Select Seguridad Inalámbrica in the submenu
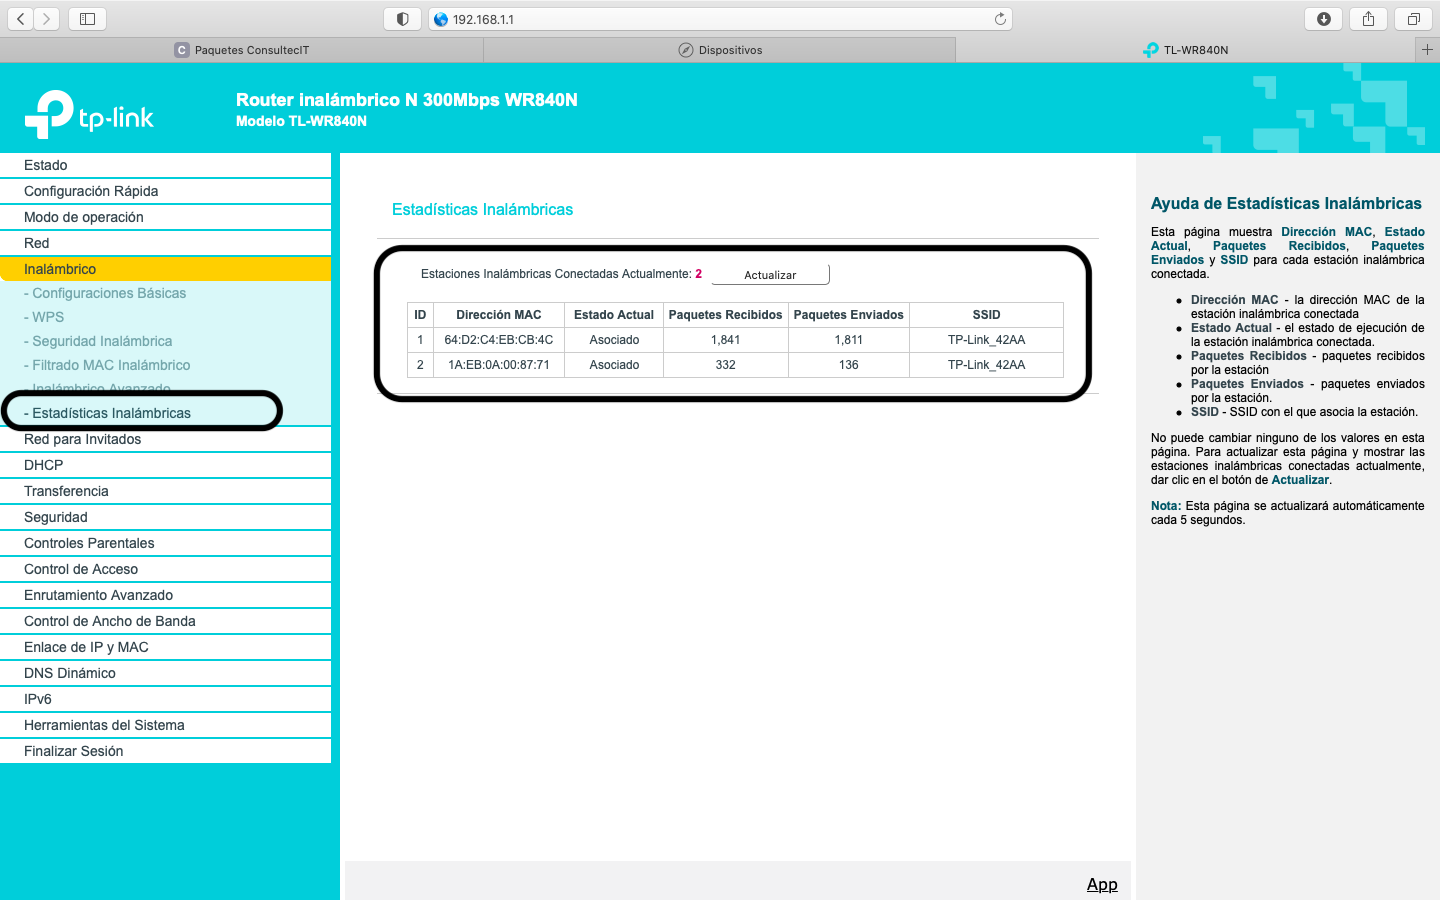 102,341
